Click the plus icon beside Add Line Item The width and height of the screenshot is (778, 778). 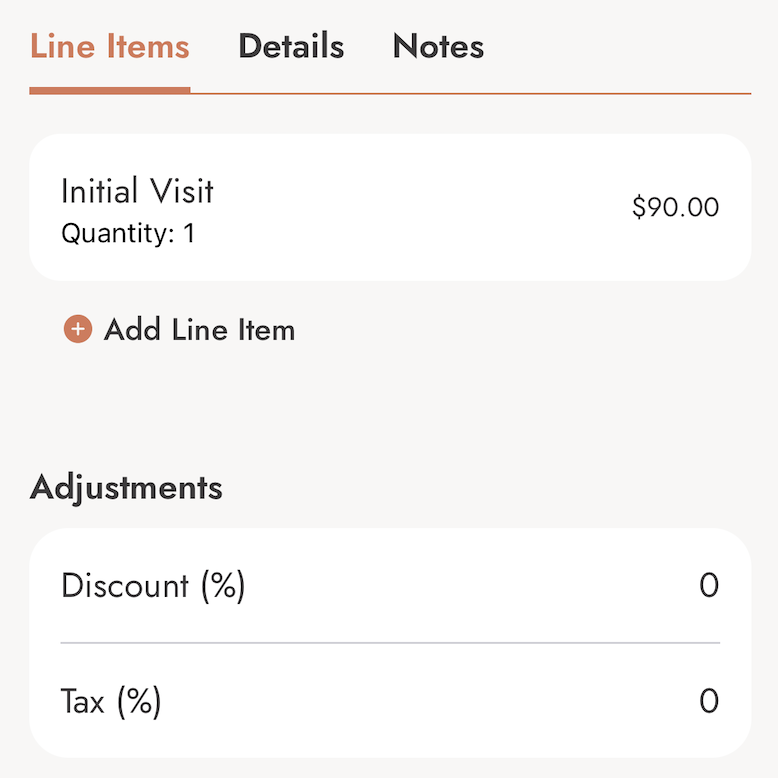tap(78, 329)
